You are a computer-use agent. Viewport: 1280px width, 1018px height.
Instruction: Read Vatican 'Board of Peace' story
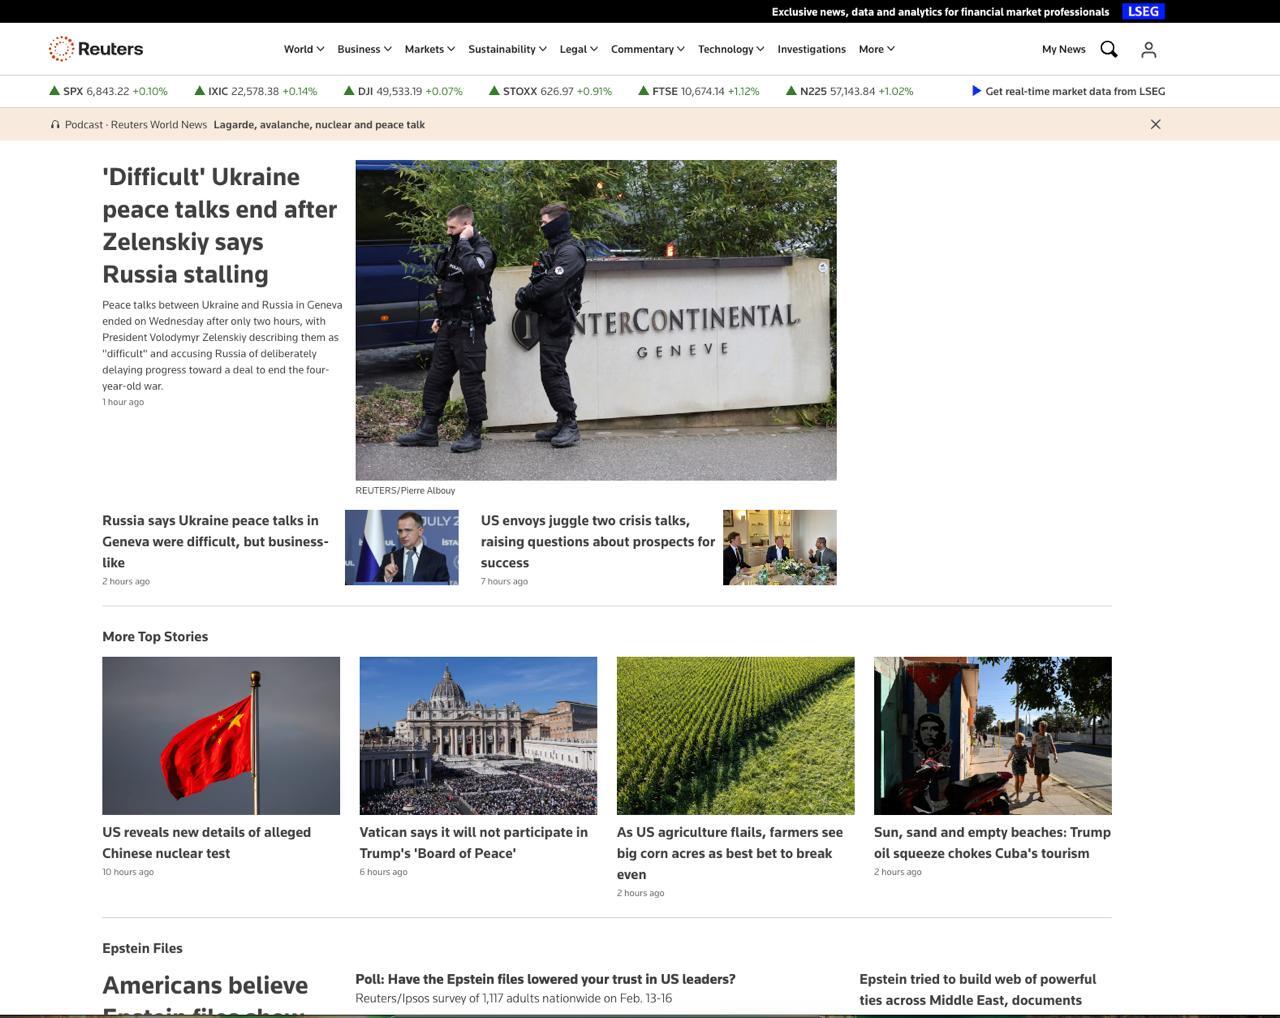pyautogui.click(x=473, y=842)
